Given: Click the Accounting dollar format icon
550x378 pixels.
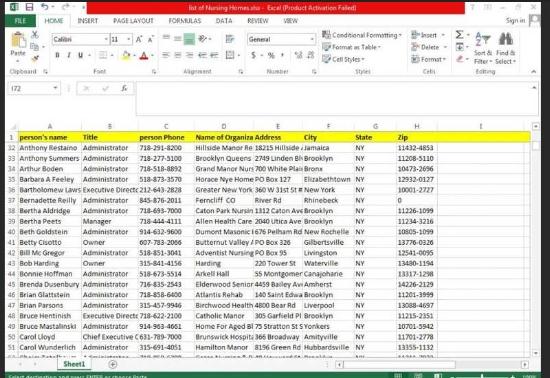Looking at the screenshot, I should point(253,55).
